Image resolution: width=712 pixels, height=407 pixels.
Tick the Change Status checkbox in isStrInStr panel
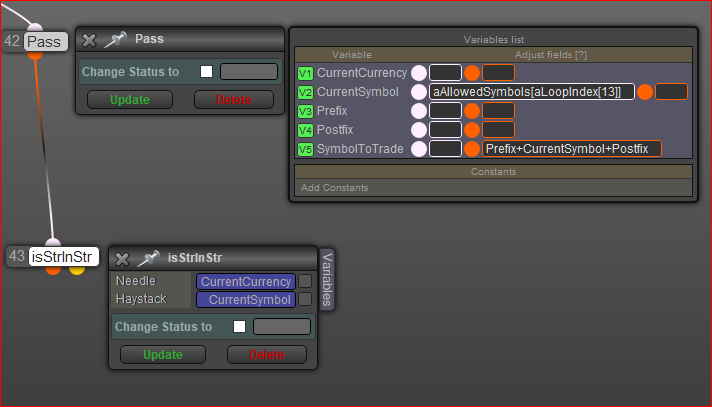[x=239, y=326]
